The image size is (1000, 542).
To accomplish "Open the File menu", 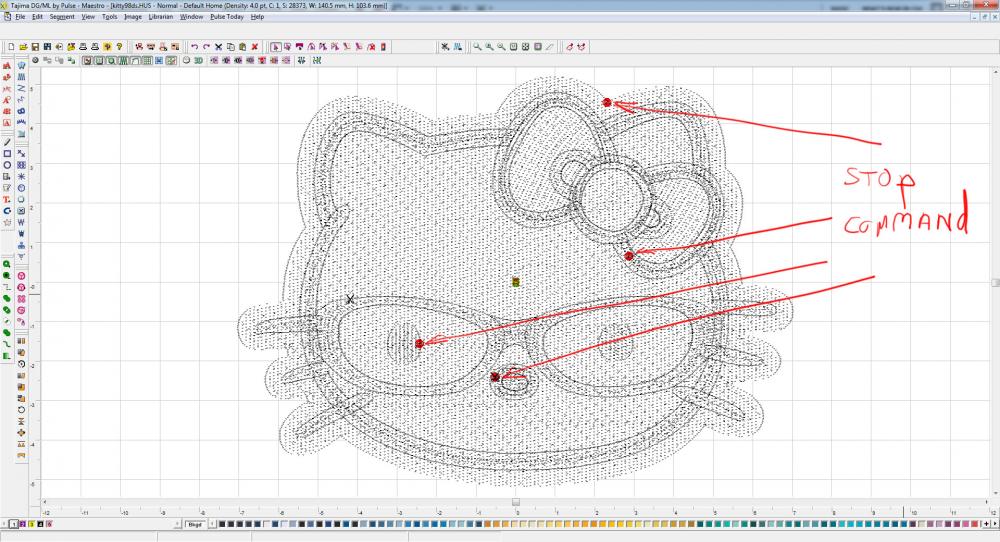I will click(x=20, y=17).
